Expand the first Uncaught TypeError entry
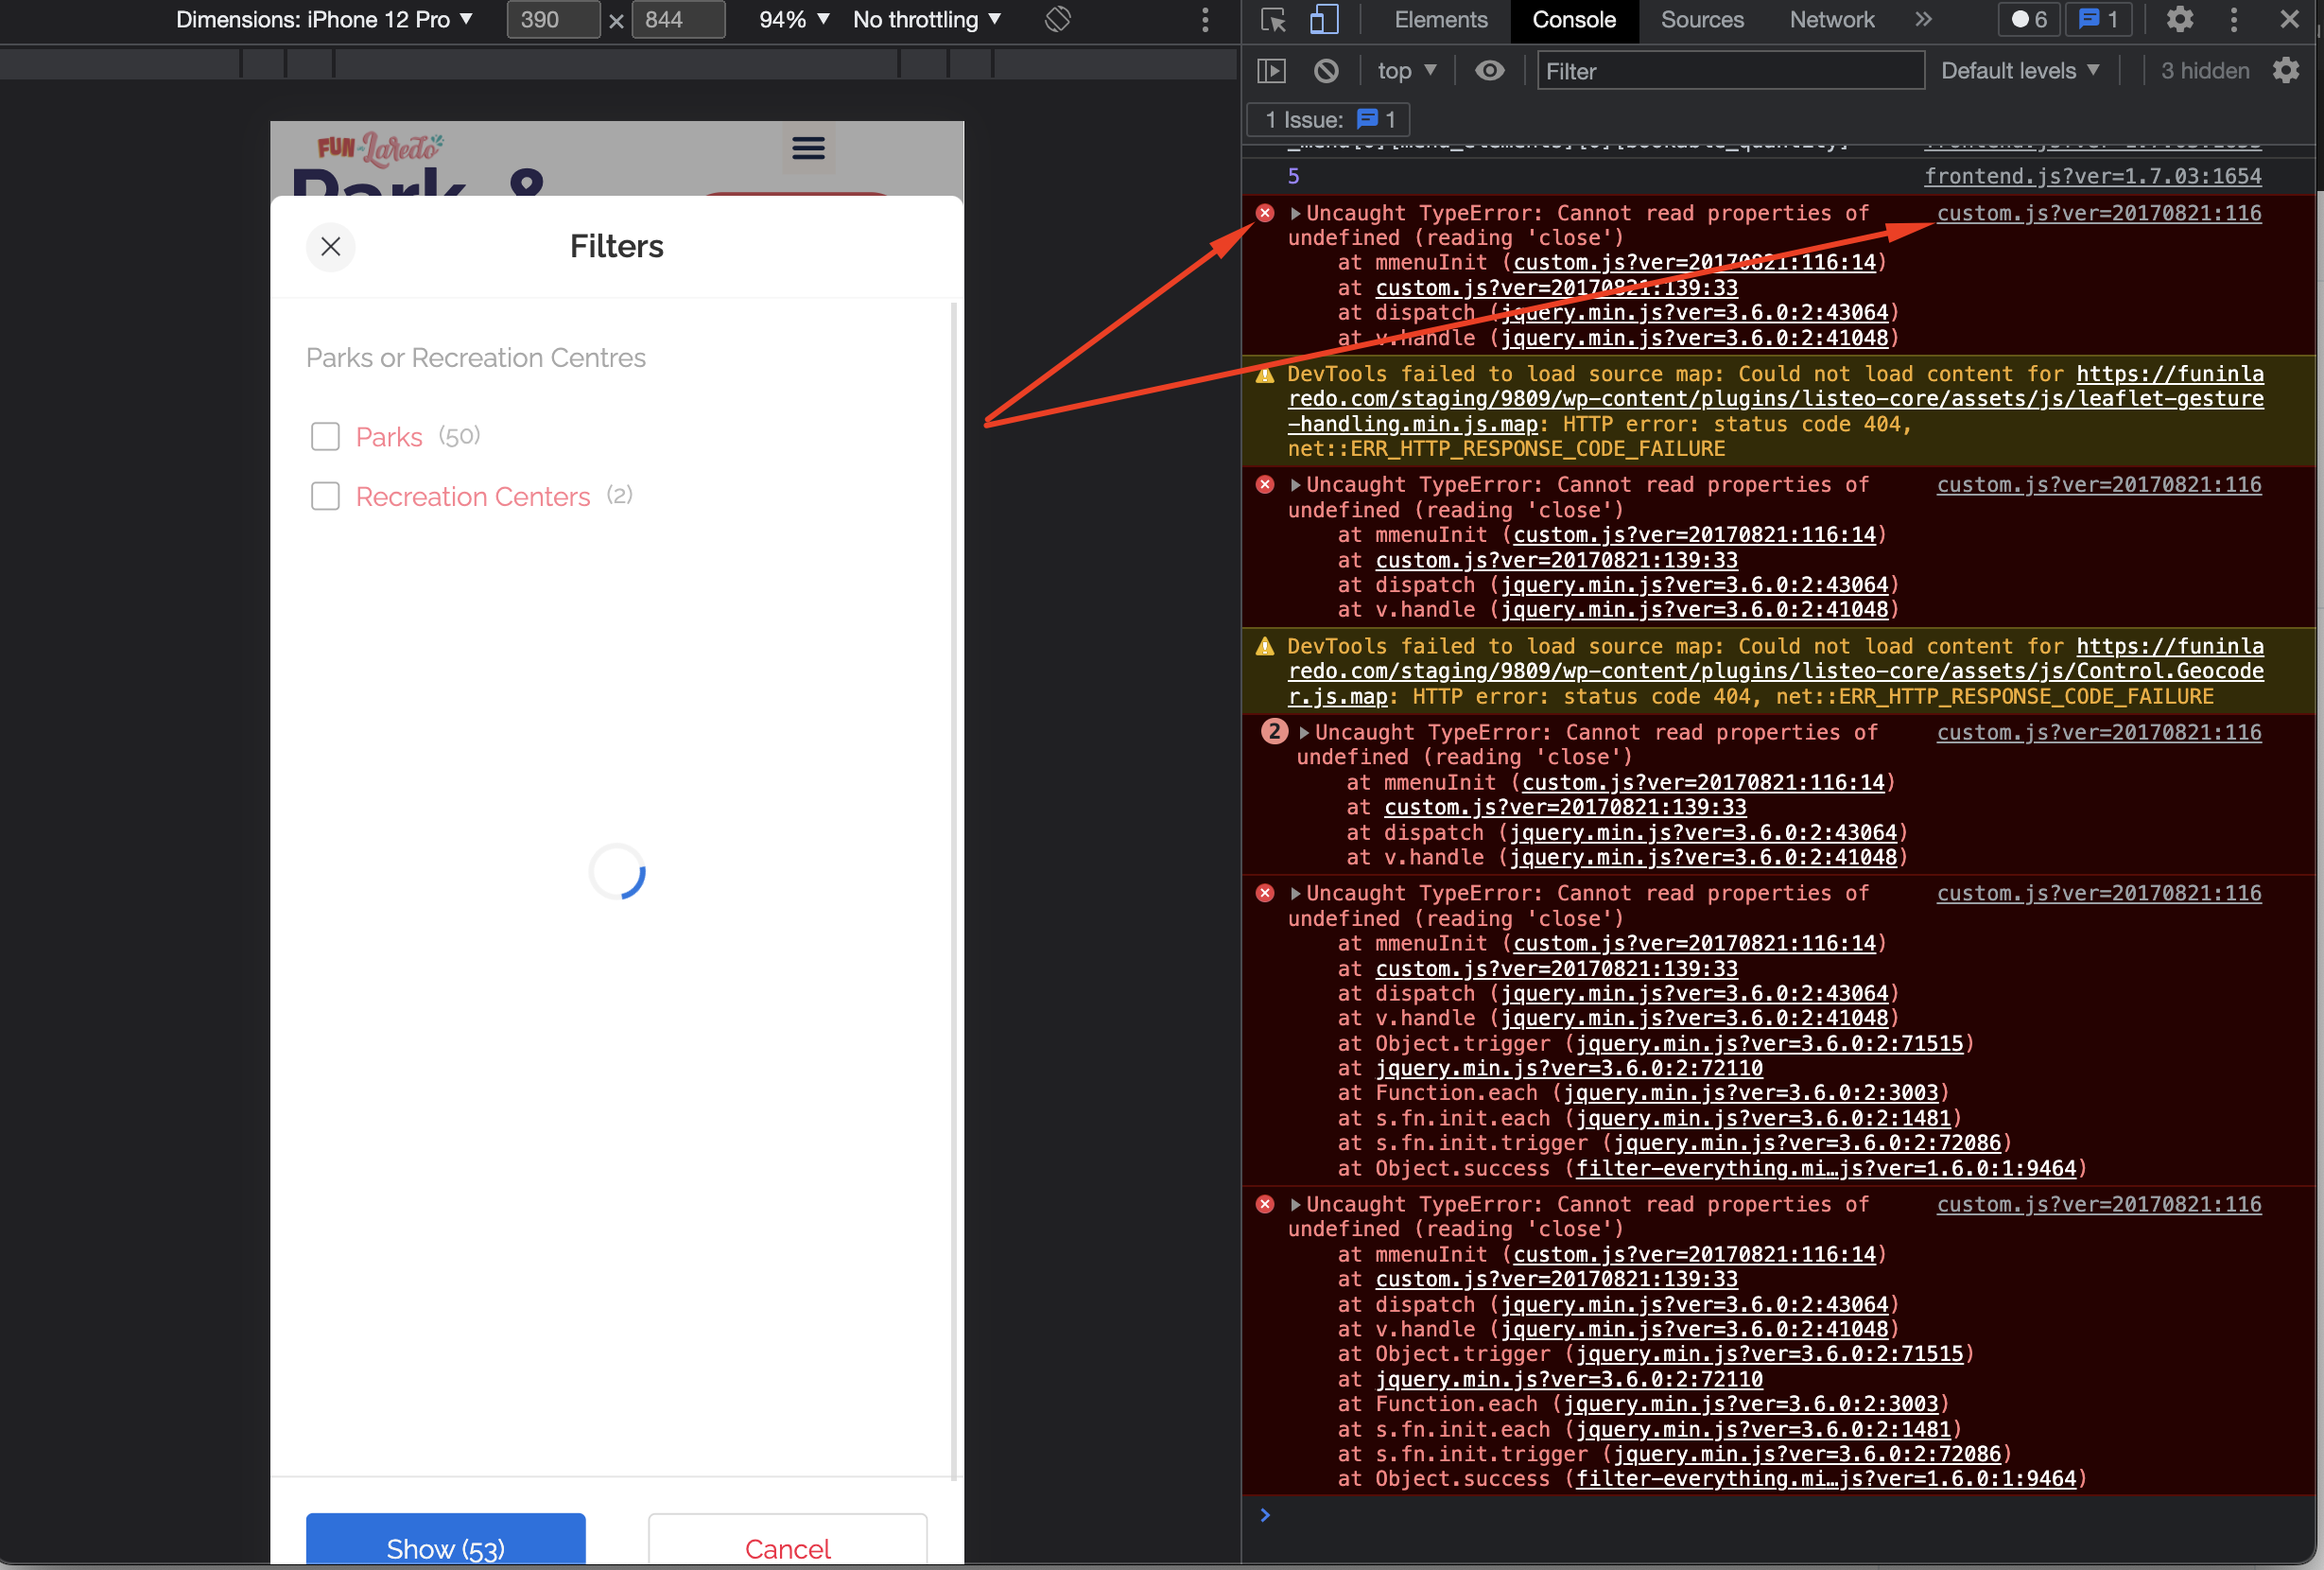Viewport: 2324px width, 1570px height. pyautogui.click(x=1295, y=213)
